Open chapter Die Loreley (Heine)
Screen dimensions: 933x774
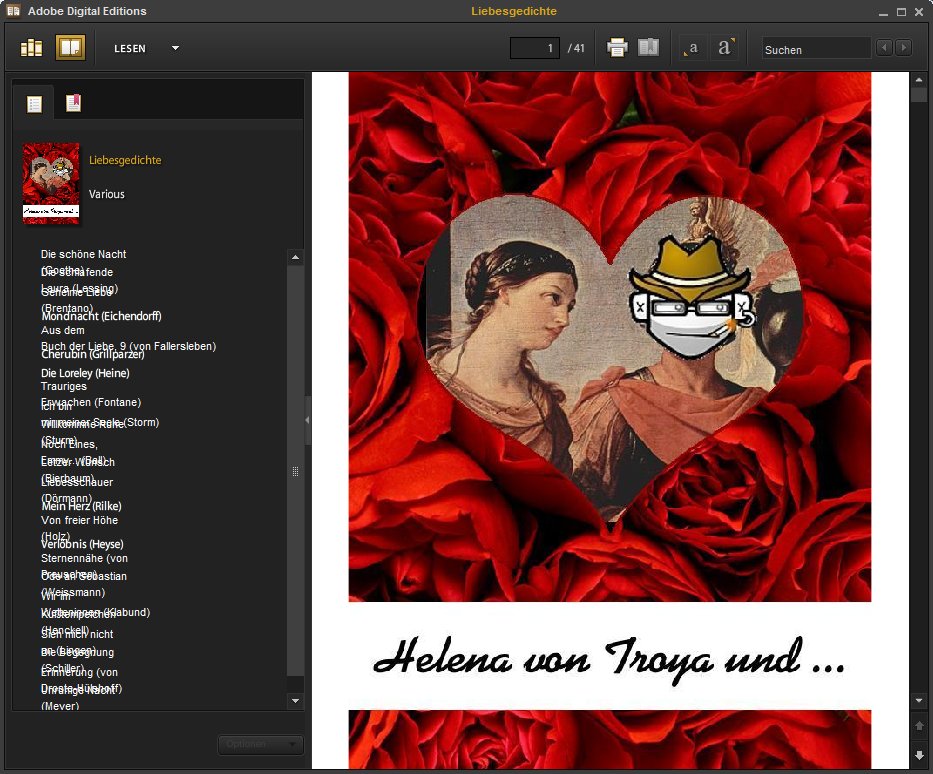click(85, 373)
